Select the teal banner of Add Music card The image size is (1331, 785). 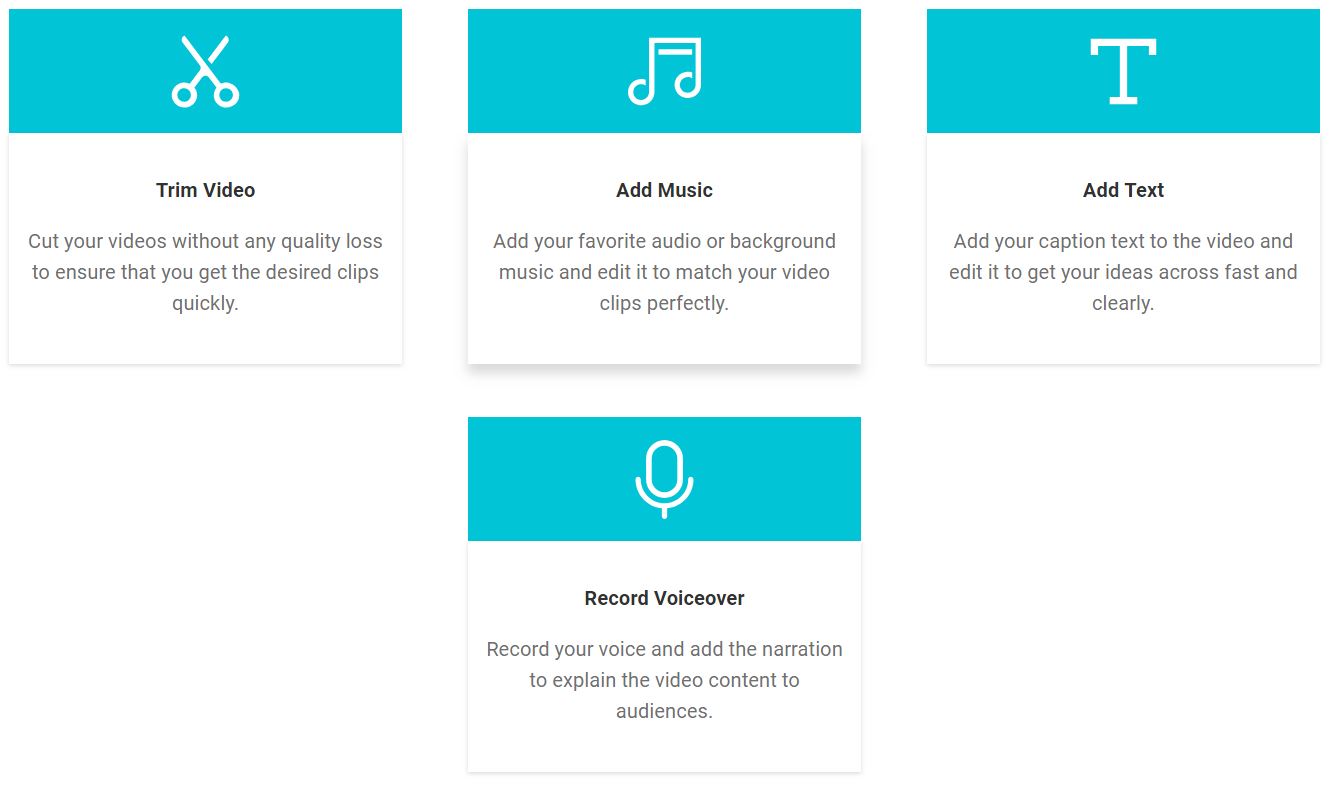tap(664, 71)
